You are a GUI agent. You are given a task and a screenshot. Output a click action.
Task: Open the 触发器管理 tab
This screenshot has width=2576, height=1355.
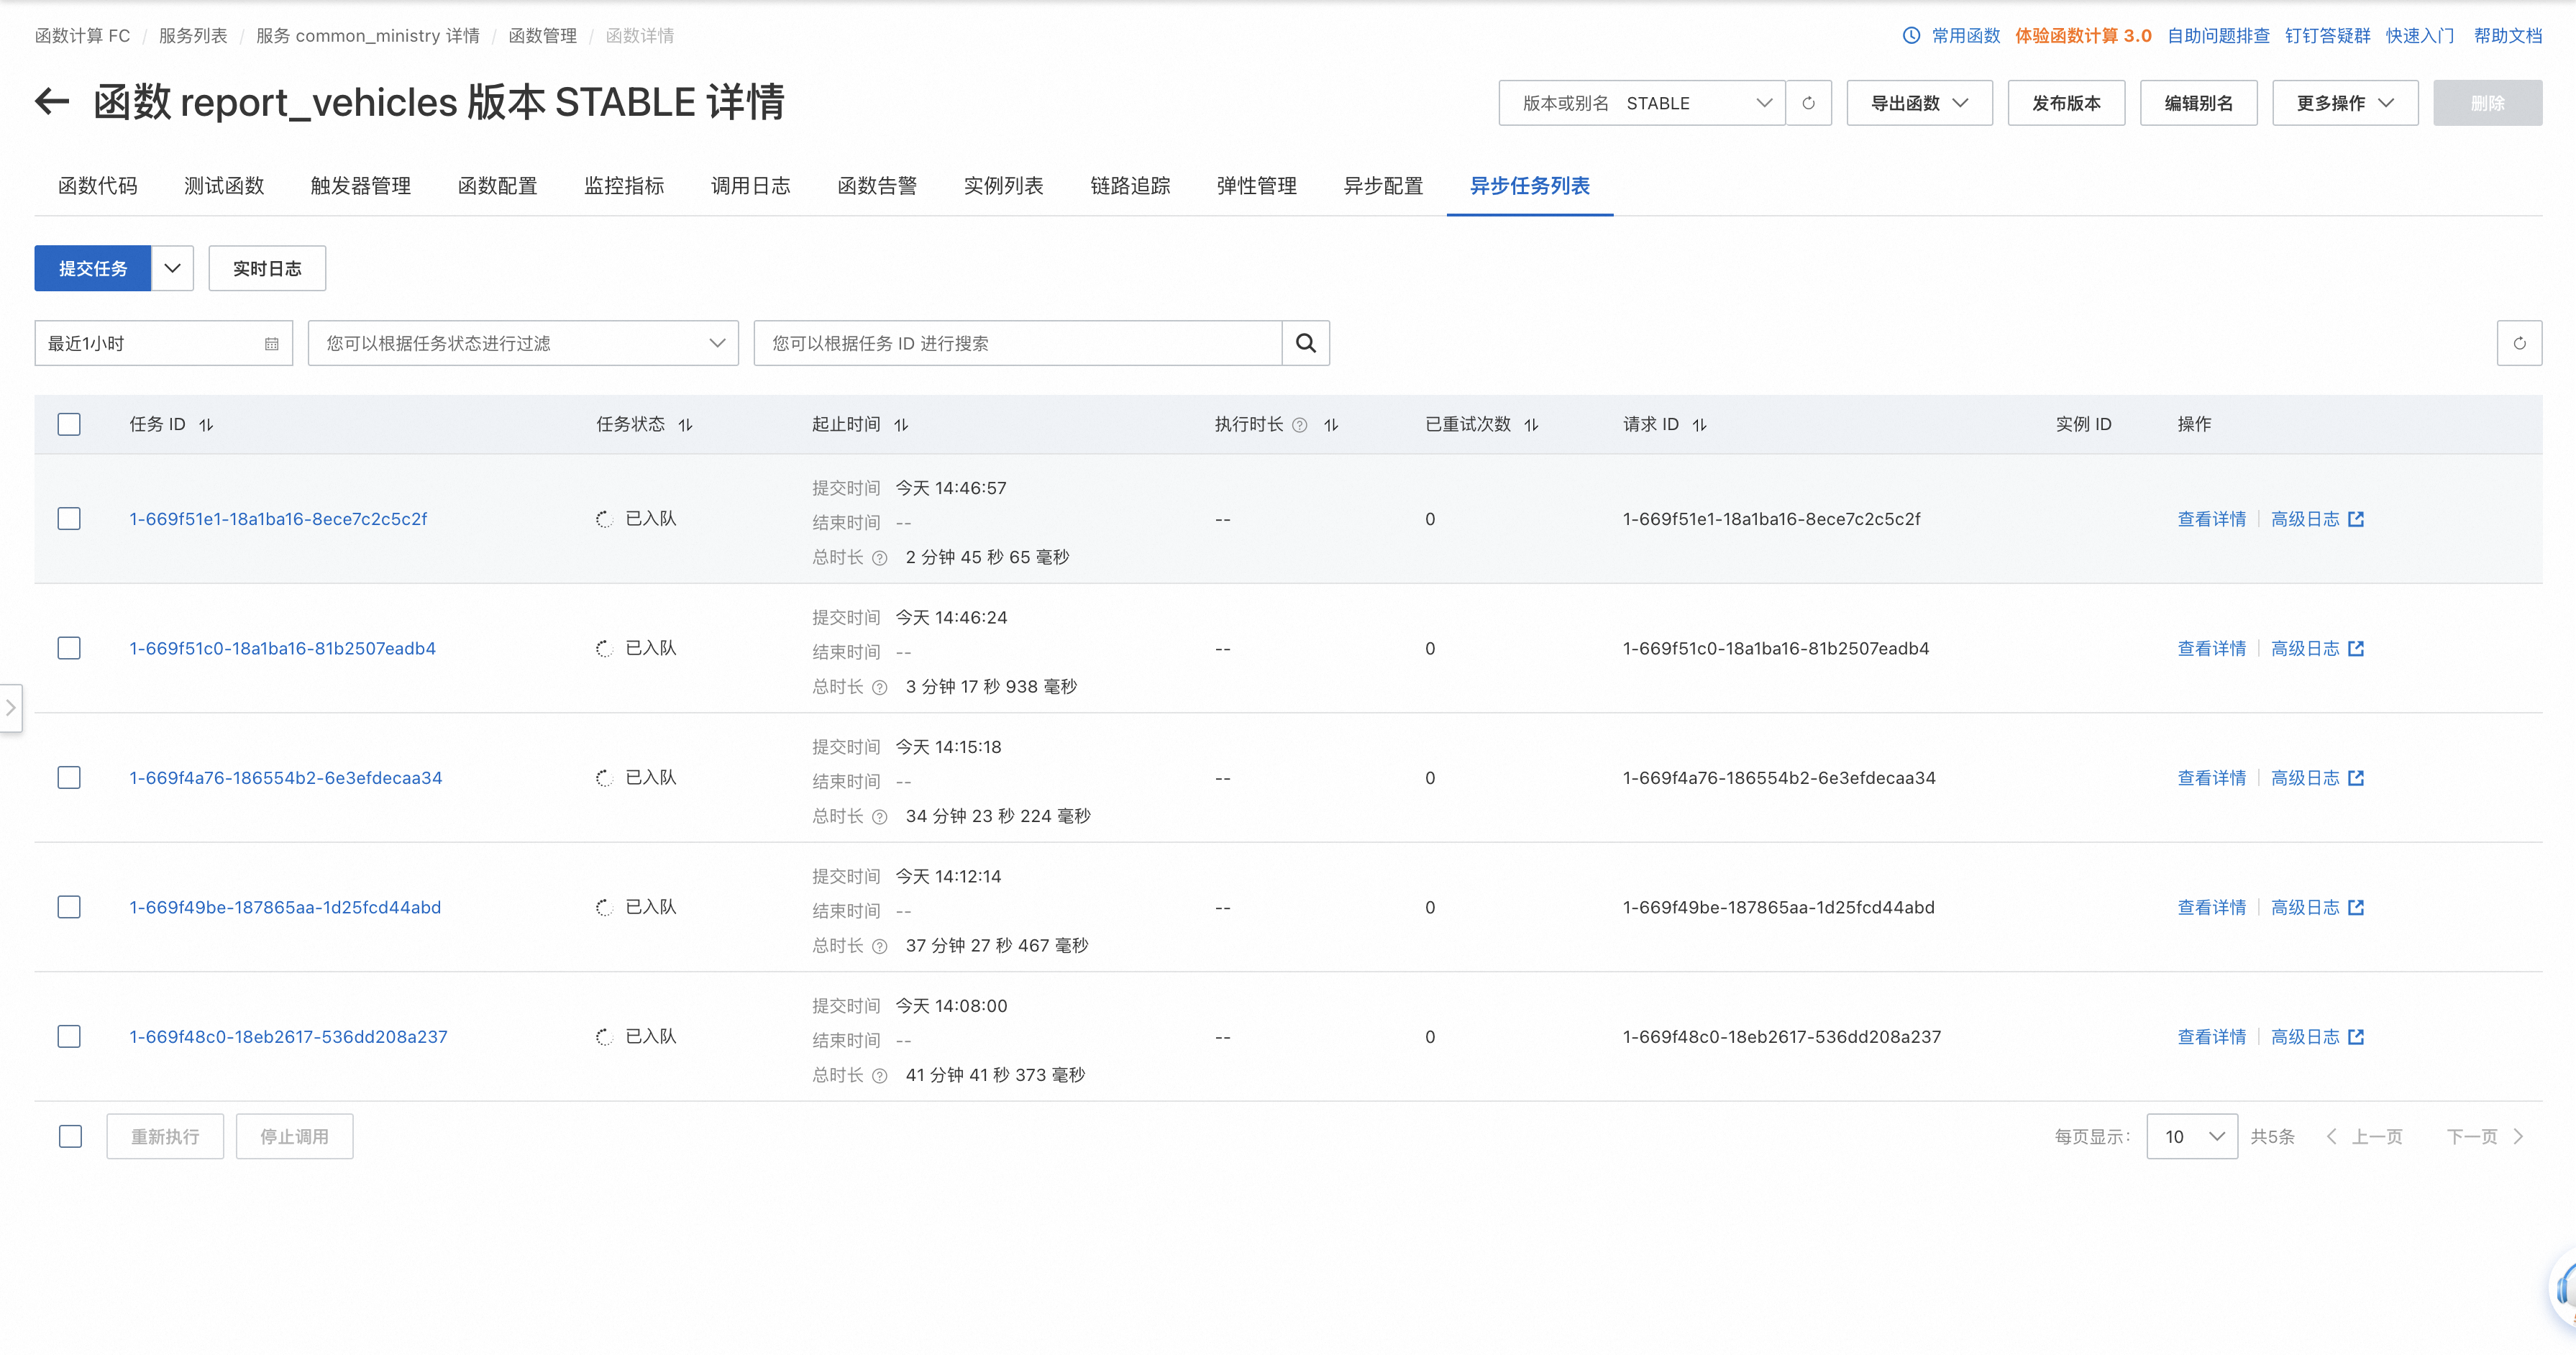(361, 186)
